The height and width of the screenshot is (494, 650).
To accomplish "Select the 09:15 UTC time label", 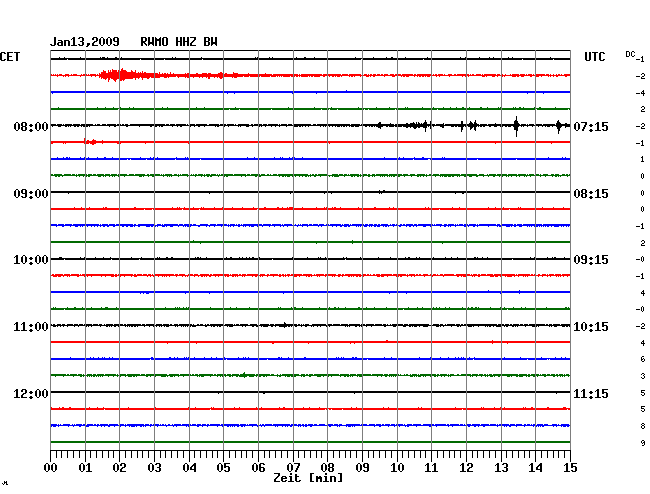I will click(591, 260).
